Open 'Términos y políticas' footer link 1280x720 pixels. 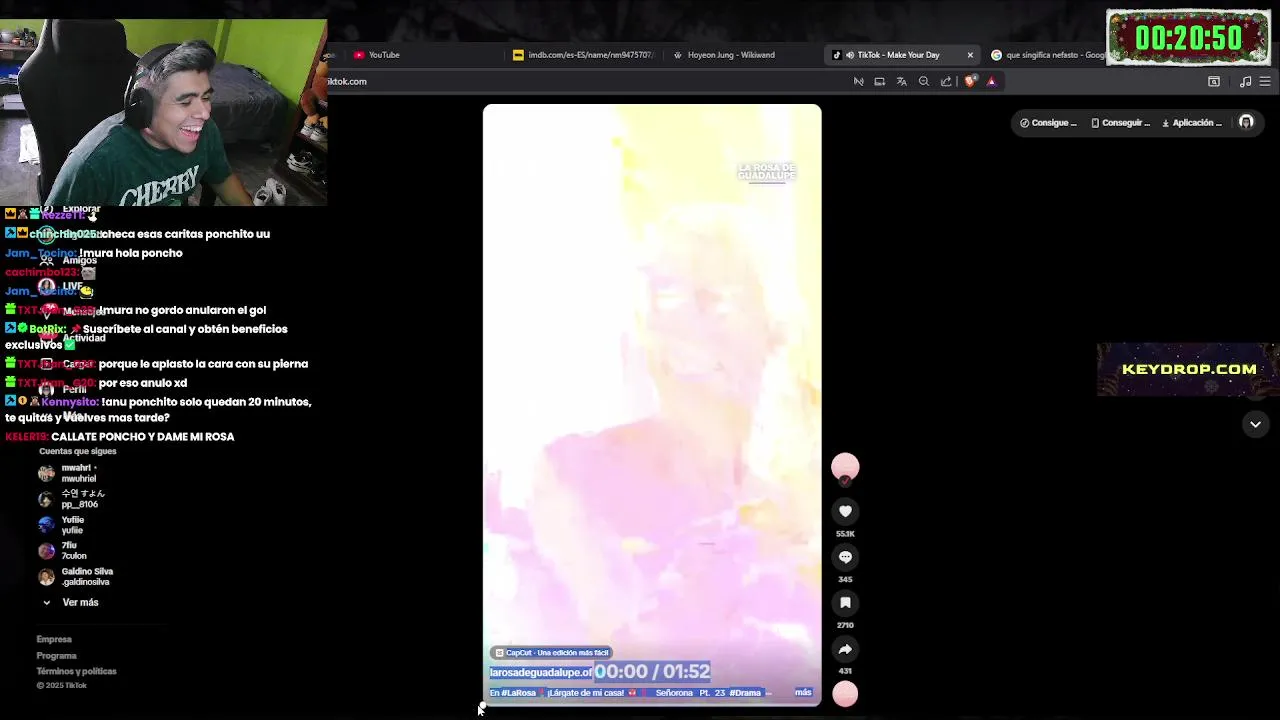76,672
